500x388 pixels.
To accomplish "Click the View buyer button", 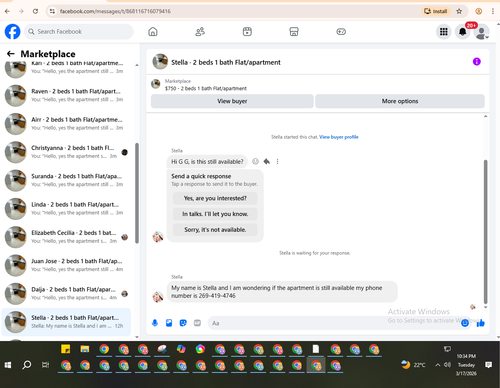I will pos(232,101).
